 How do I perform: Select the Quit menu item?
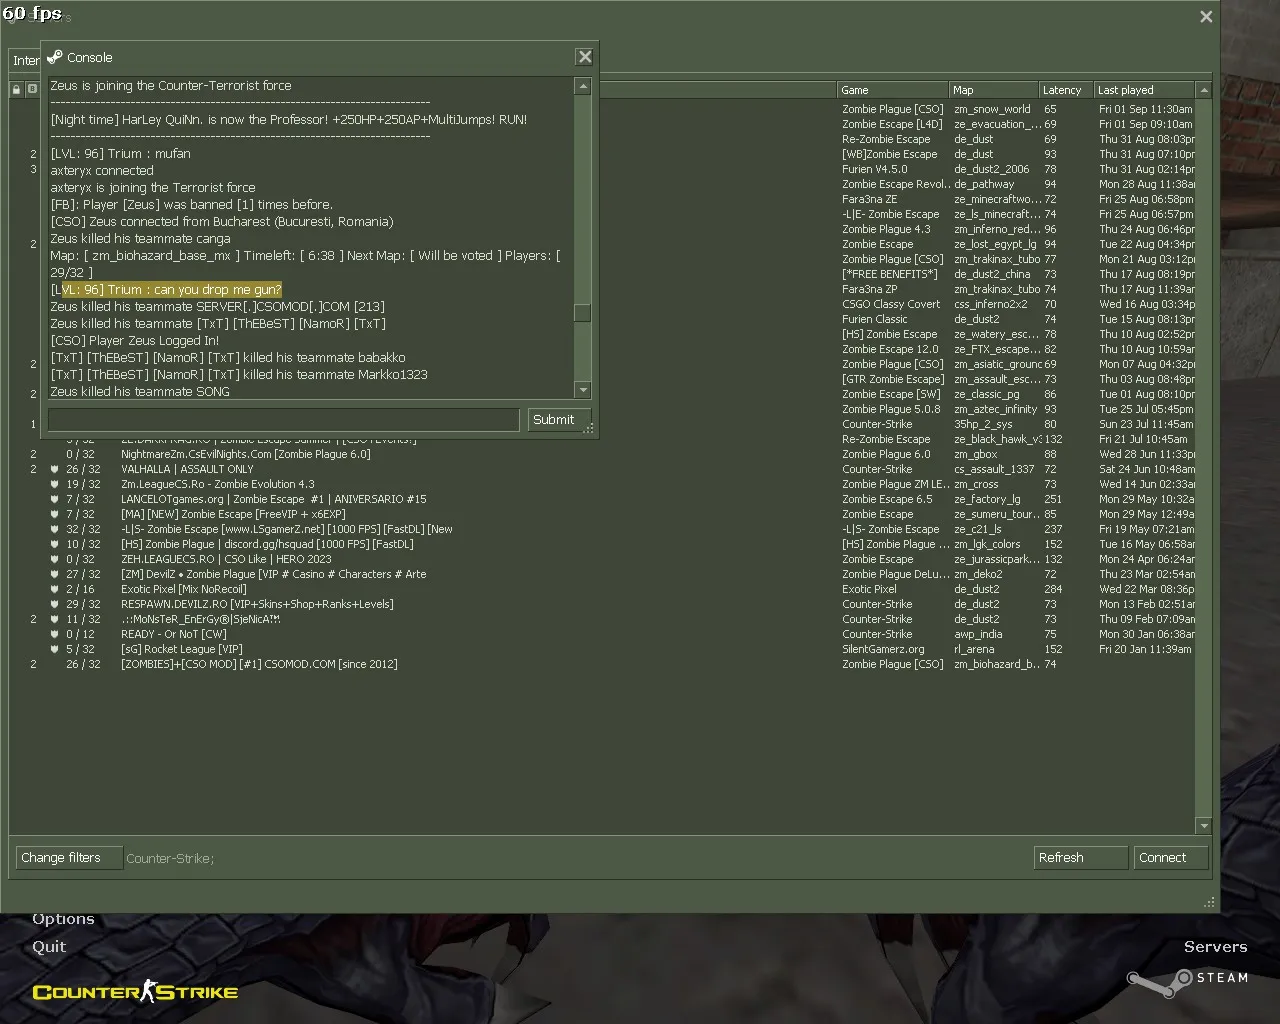(49, 947)
